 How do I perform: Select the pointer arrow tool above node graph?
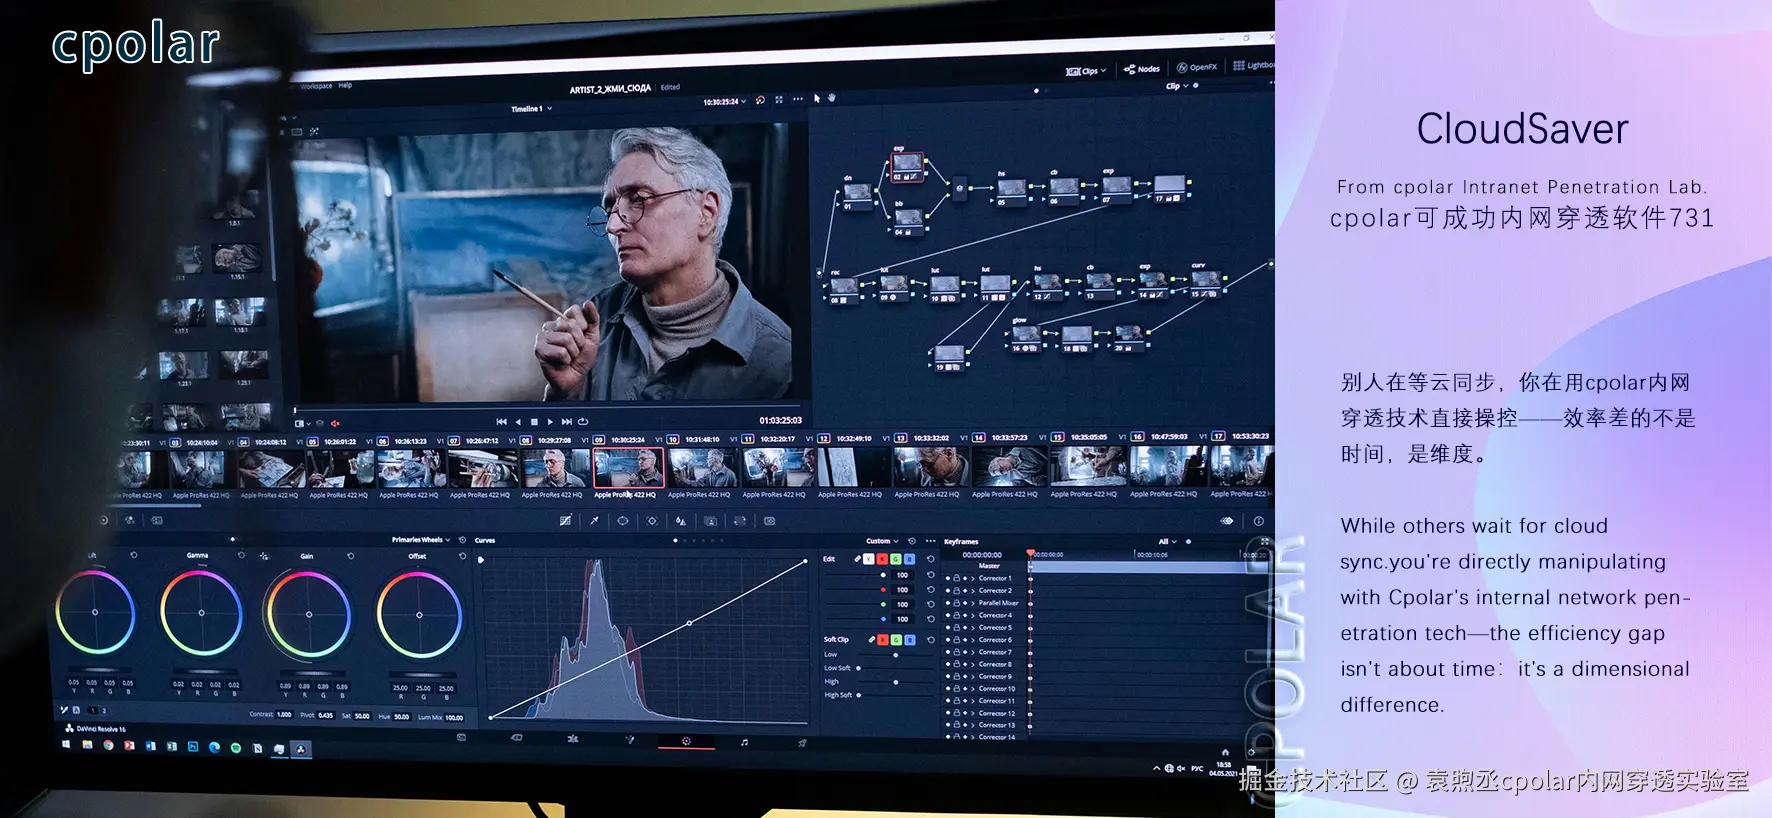(x=817, y=98)
